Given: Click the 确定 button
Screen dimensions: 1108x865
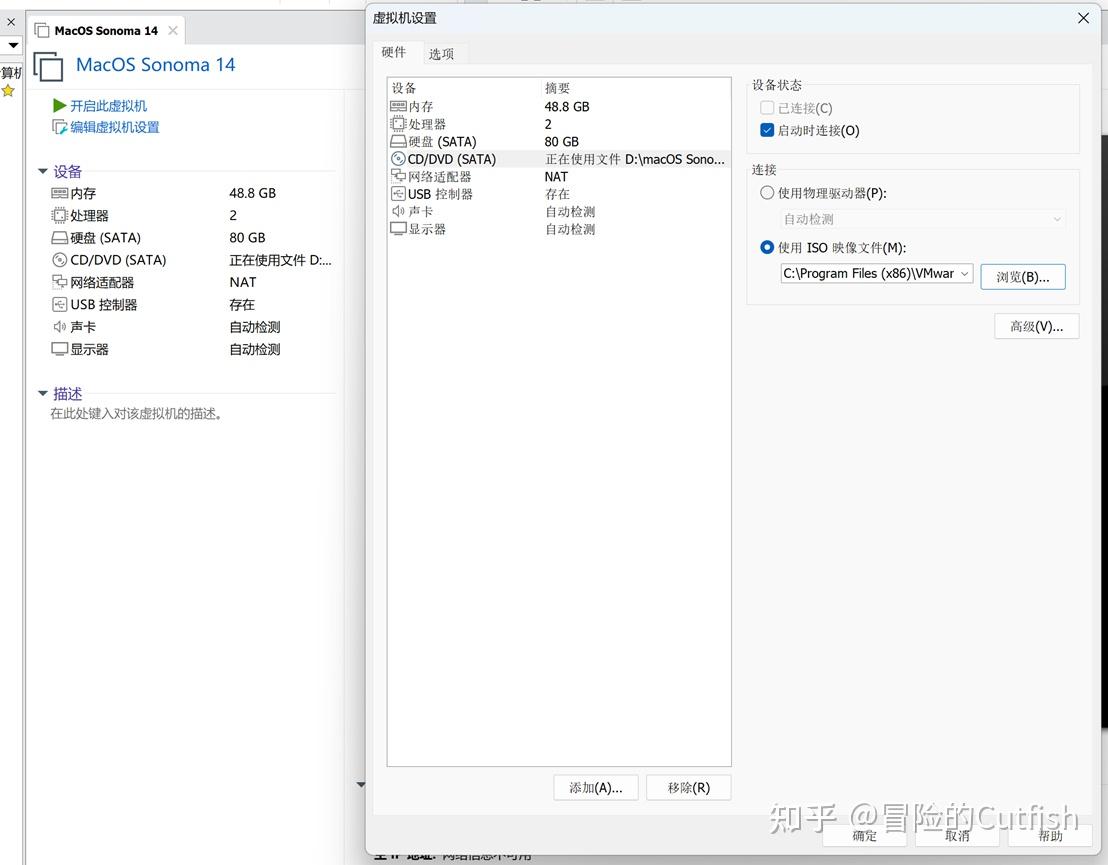Looking at the screenshot, I should (x=864, y=835).
